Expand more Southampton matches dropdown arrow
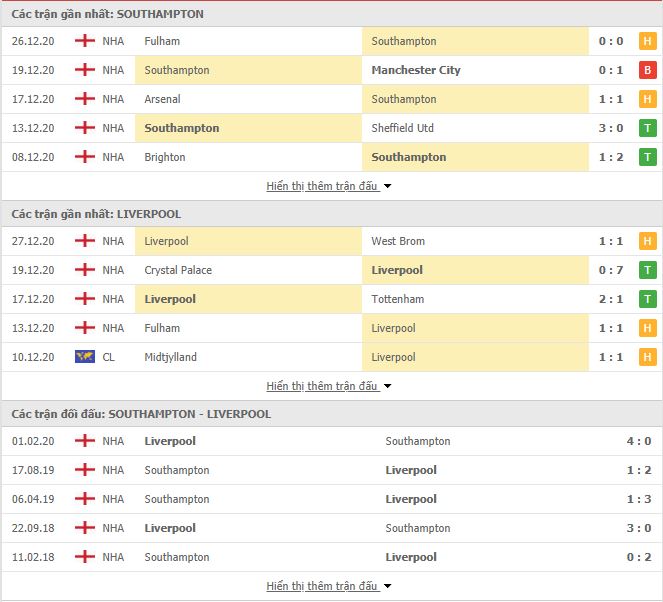 click(388, 186)
